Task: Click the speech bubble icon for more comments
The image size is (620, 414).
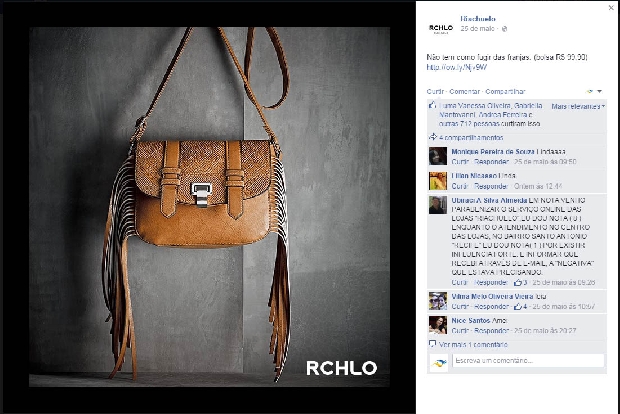Action: coord(433,344)
